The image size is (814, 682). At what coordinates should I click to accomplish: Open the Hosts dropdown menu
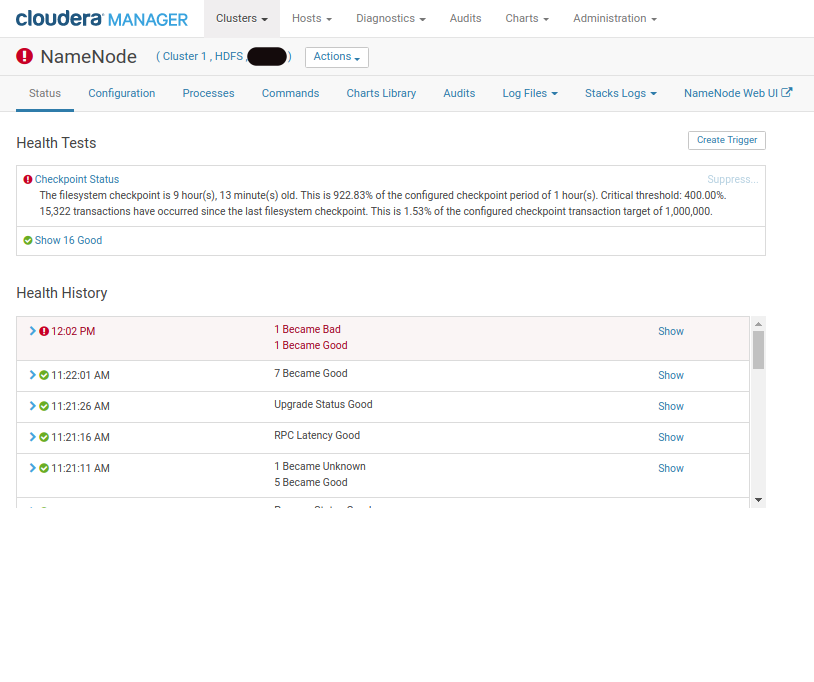(311, 19)
